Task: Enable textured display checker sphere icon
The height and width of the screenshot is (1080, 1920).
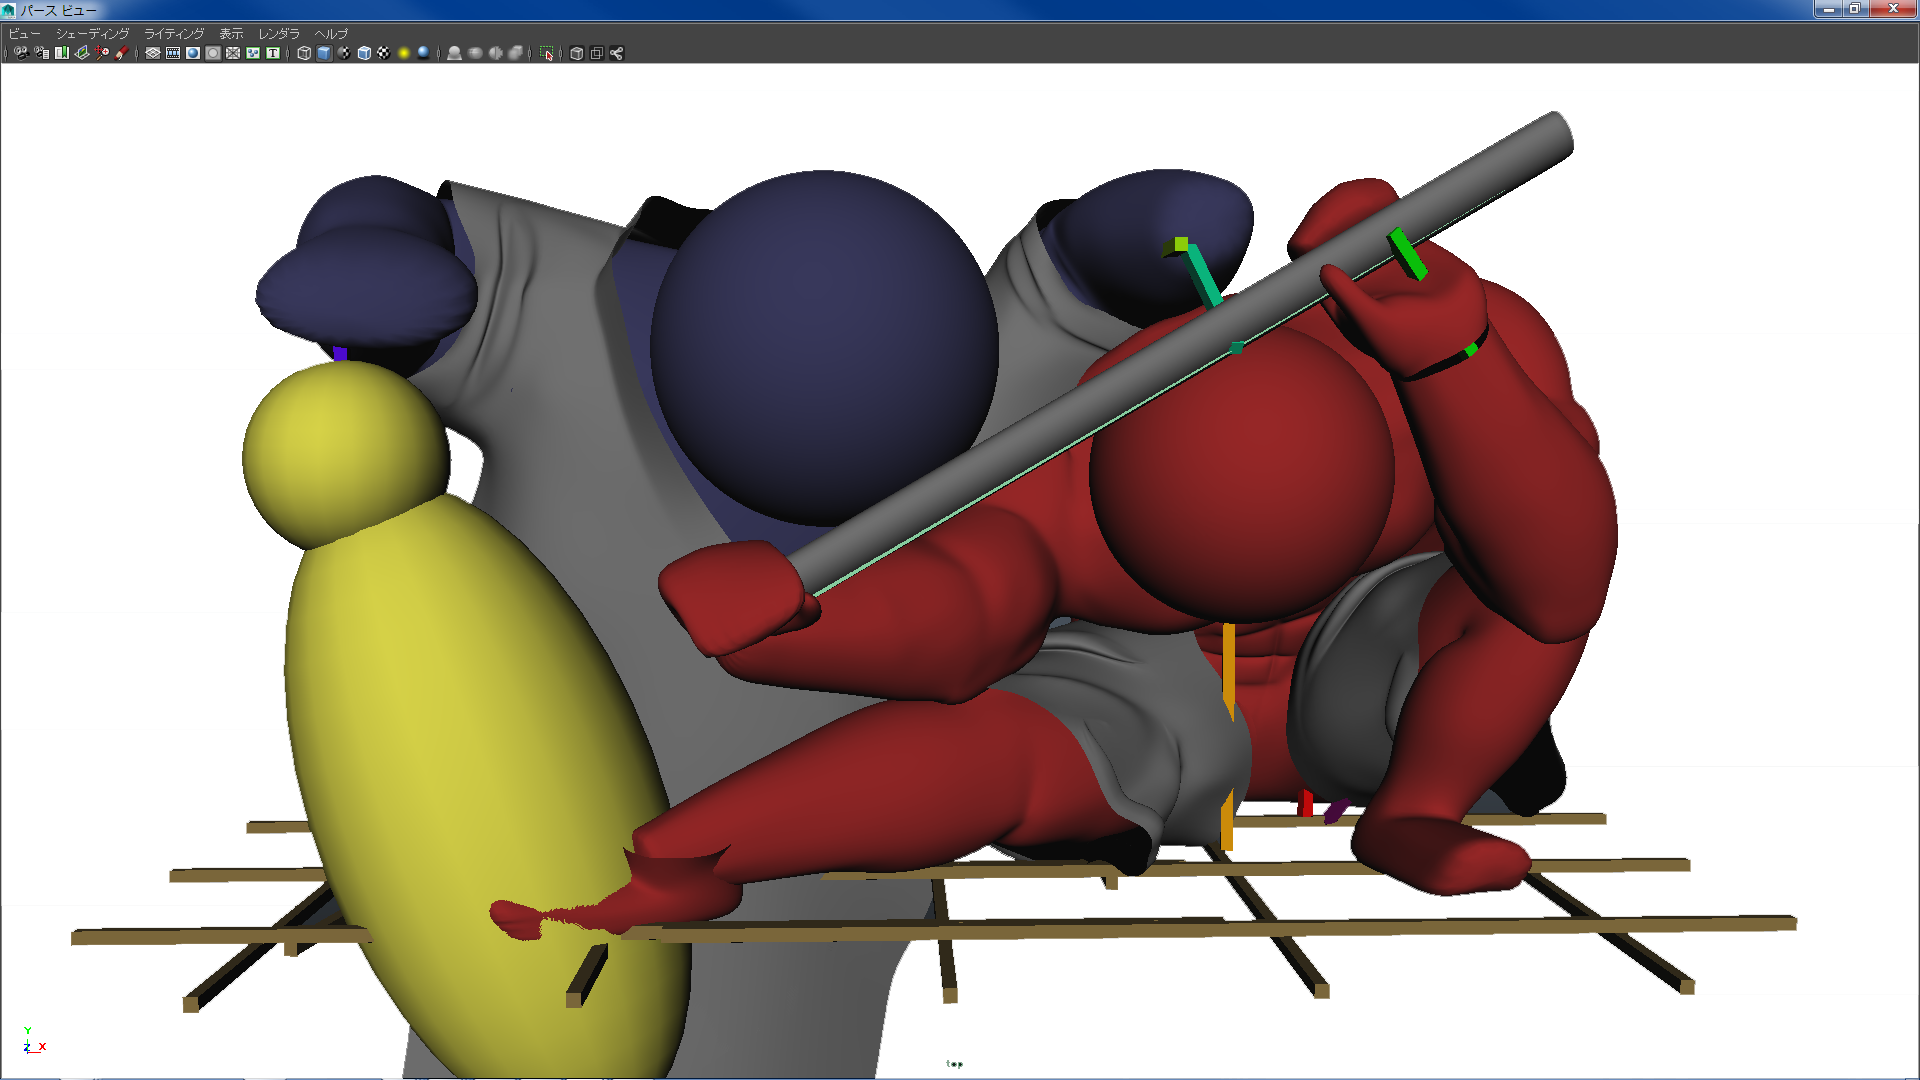Action: point(384,53)
